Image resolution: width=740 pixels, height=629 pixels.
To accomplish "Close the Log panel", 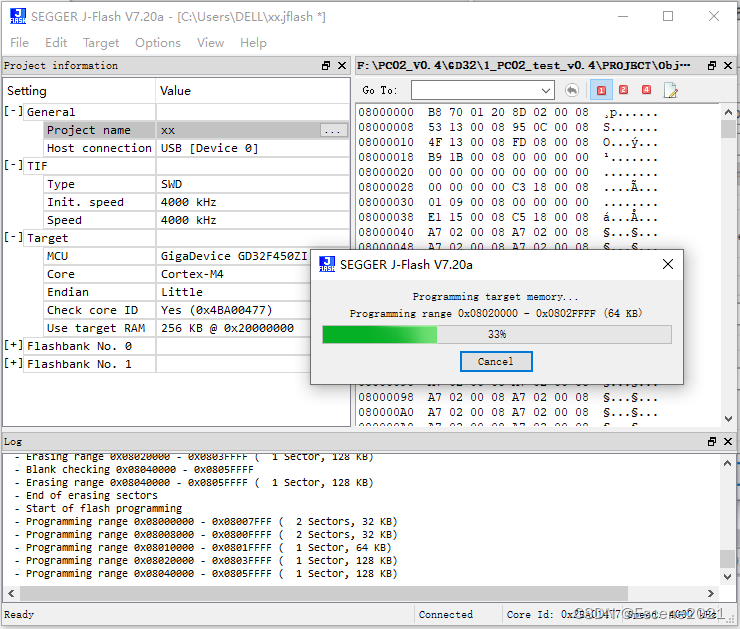I will click(x=728, y=442).
